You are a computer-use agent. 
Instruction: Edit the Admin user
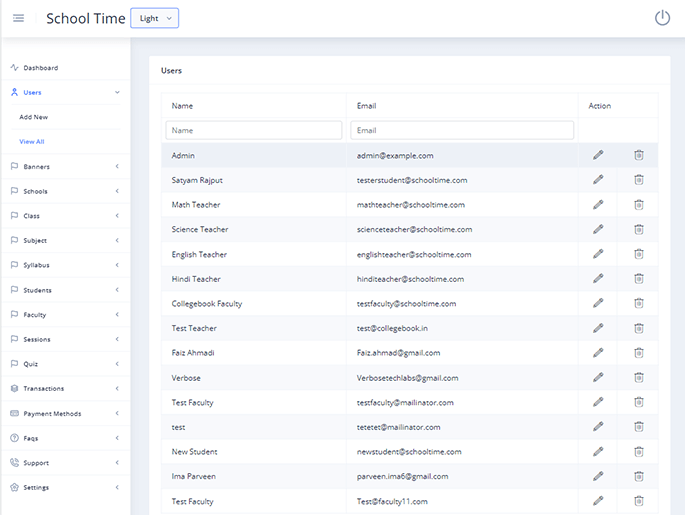(598, 155)
